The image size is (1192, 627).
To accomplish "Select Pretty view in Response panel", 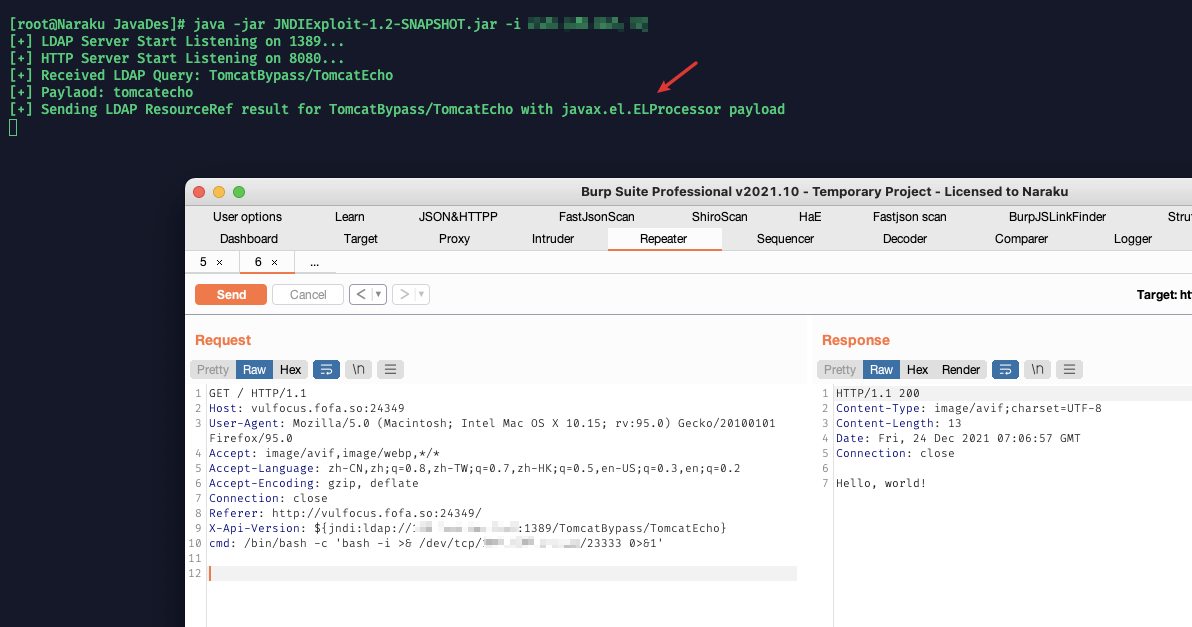I will click(840, 369).
